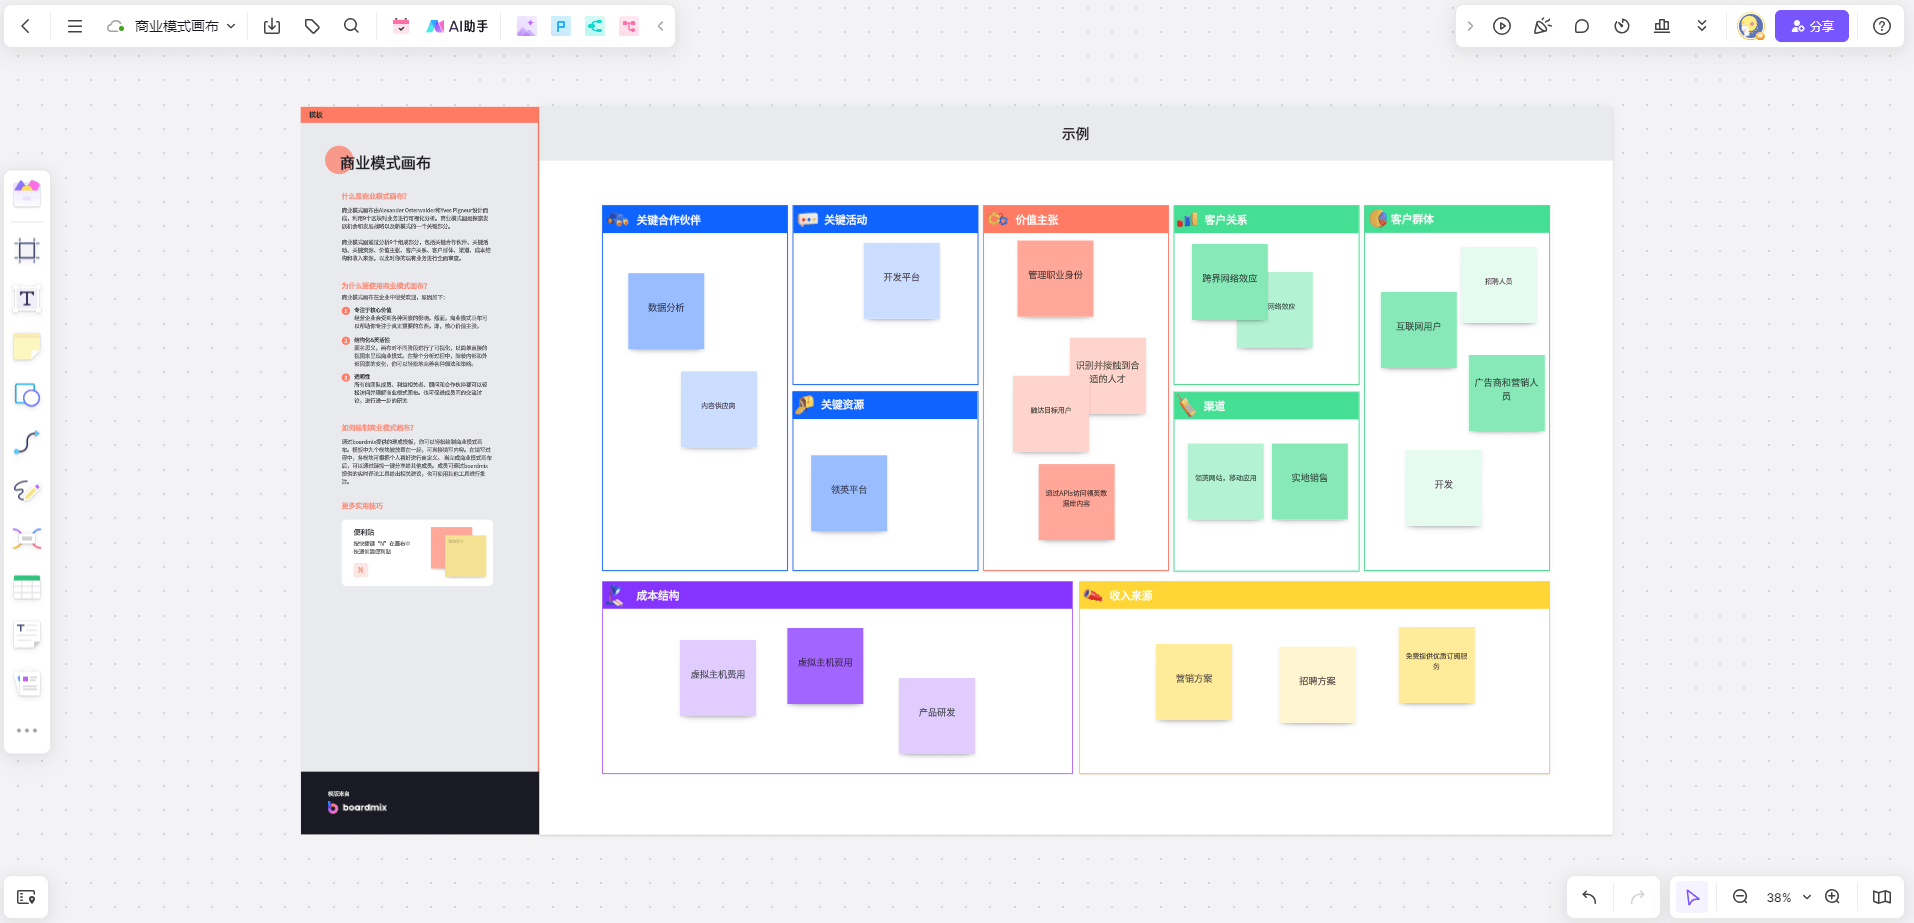Open the voting chart icon

1662,26
